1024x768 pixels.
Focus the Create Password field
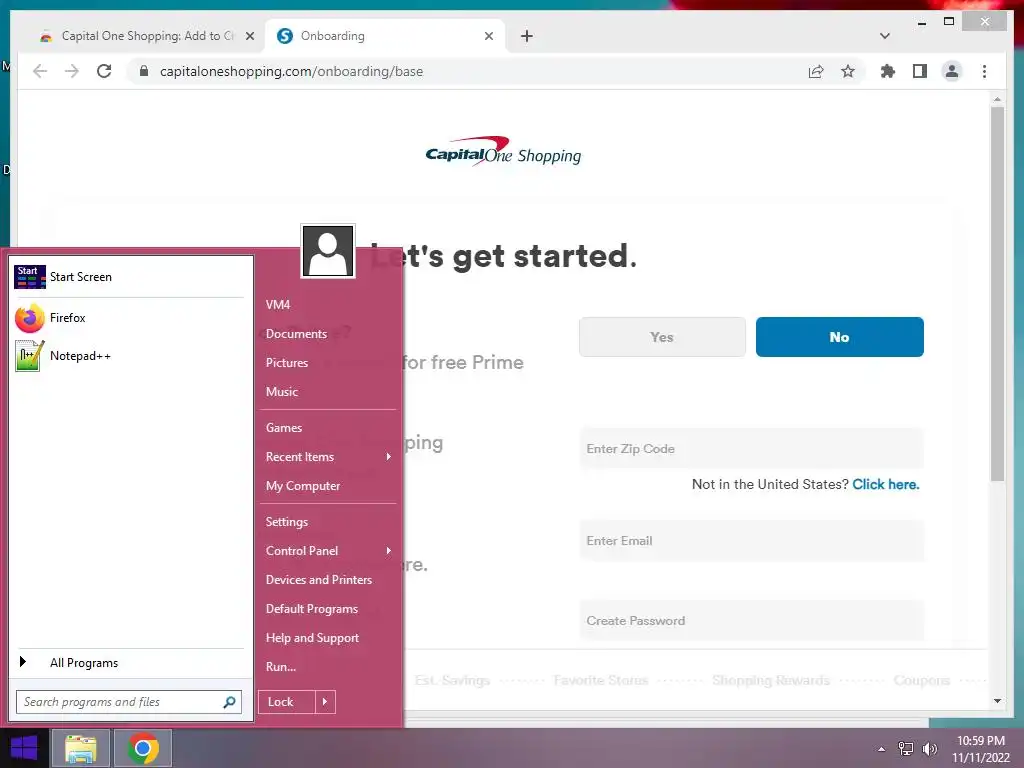751,620
